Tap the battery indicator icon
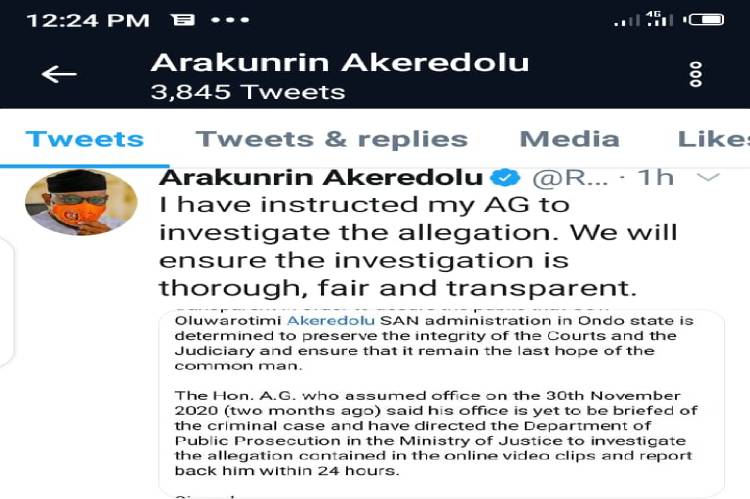This screenshot has width=750, height=499. [x=703, y=20]
